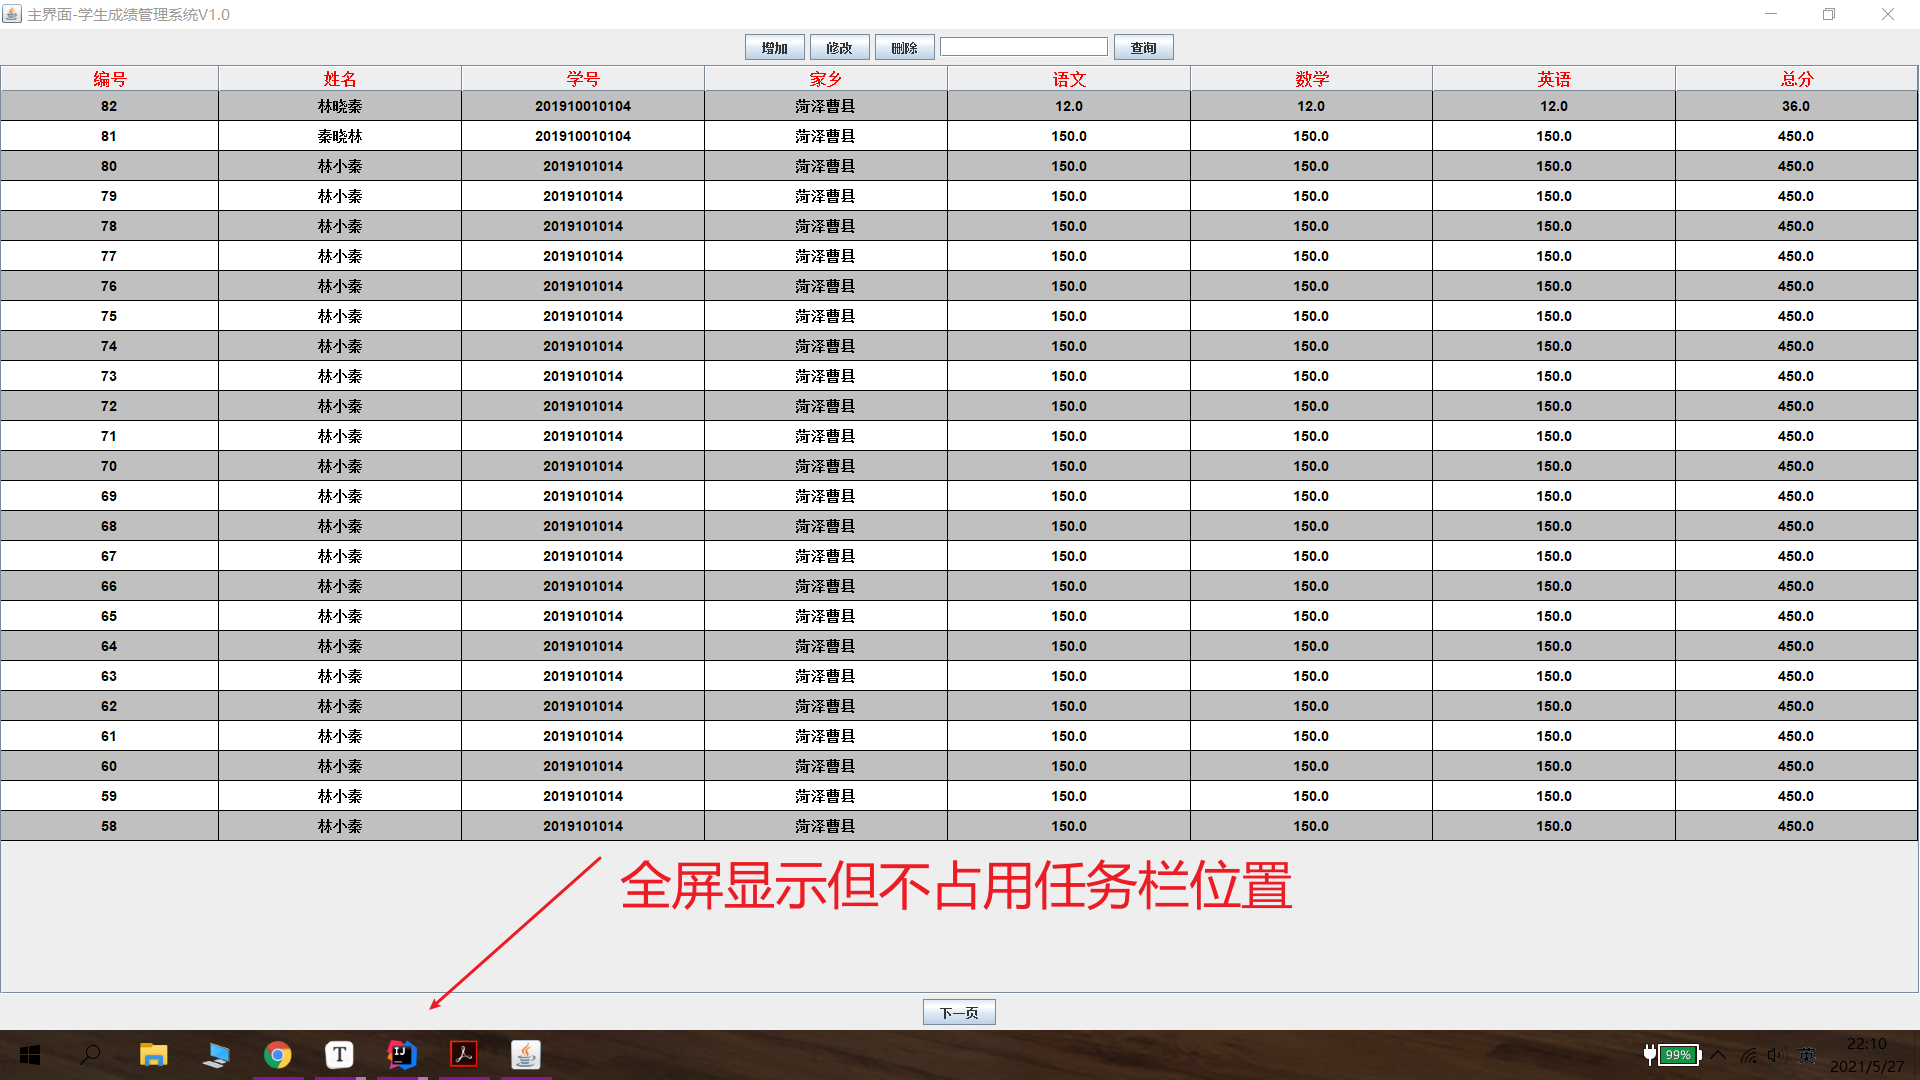Click 编号 cell 62
Viewport: 1920px width, 1080px height.
click(x=109, y=706)
